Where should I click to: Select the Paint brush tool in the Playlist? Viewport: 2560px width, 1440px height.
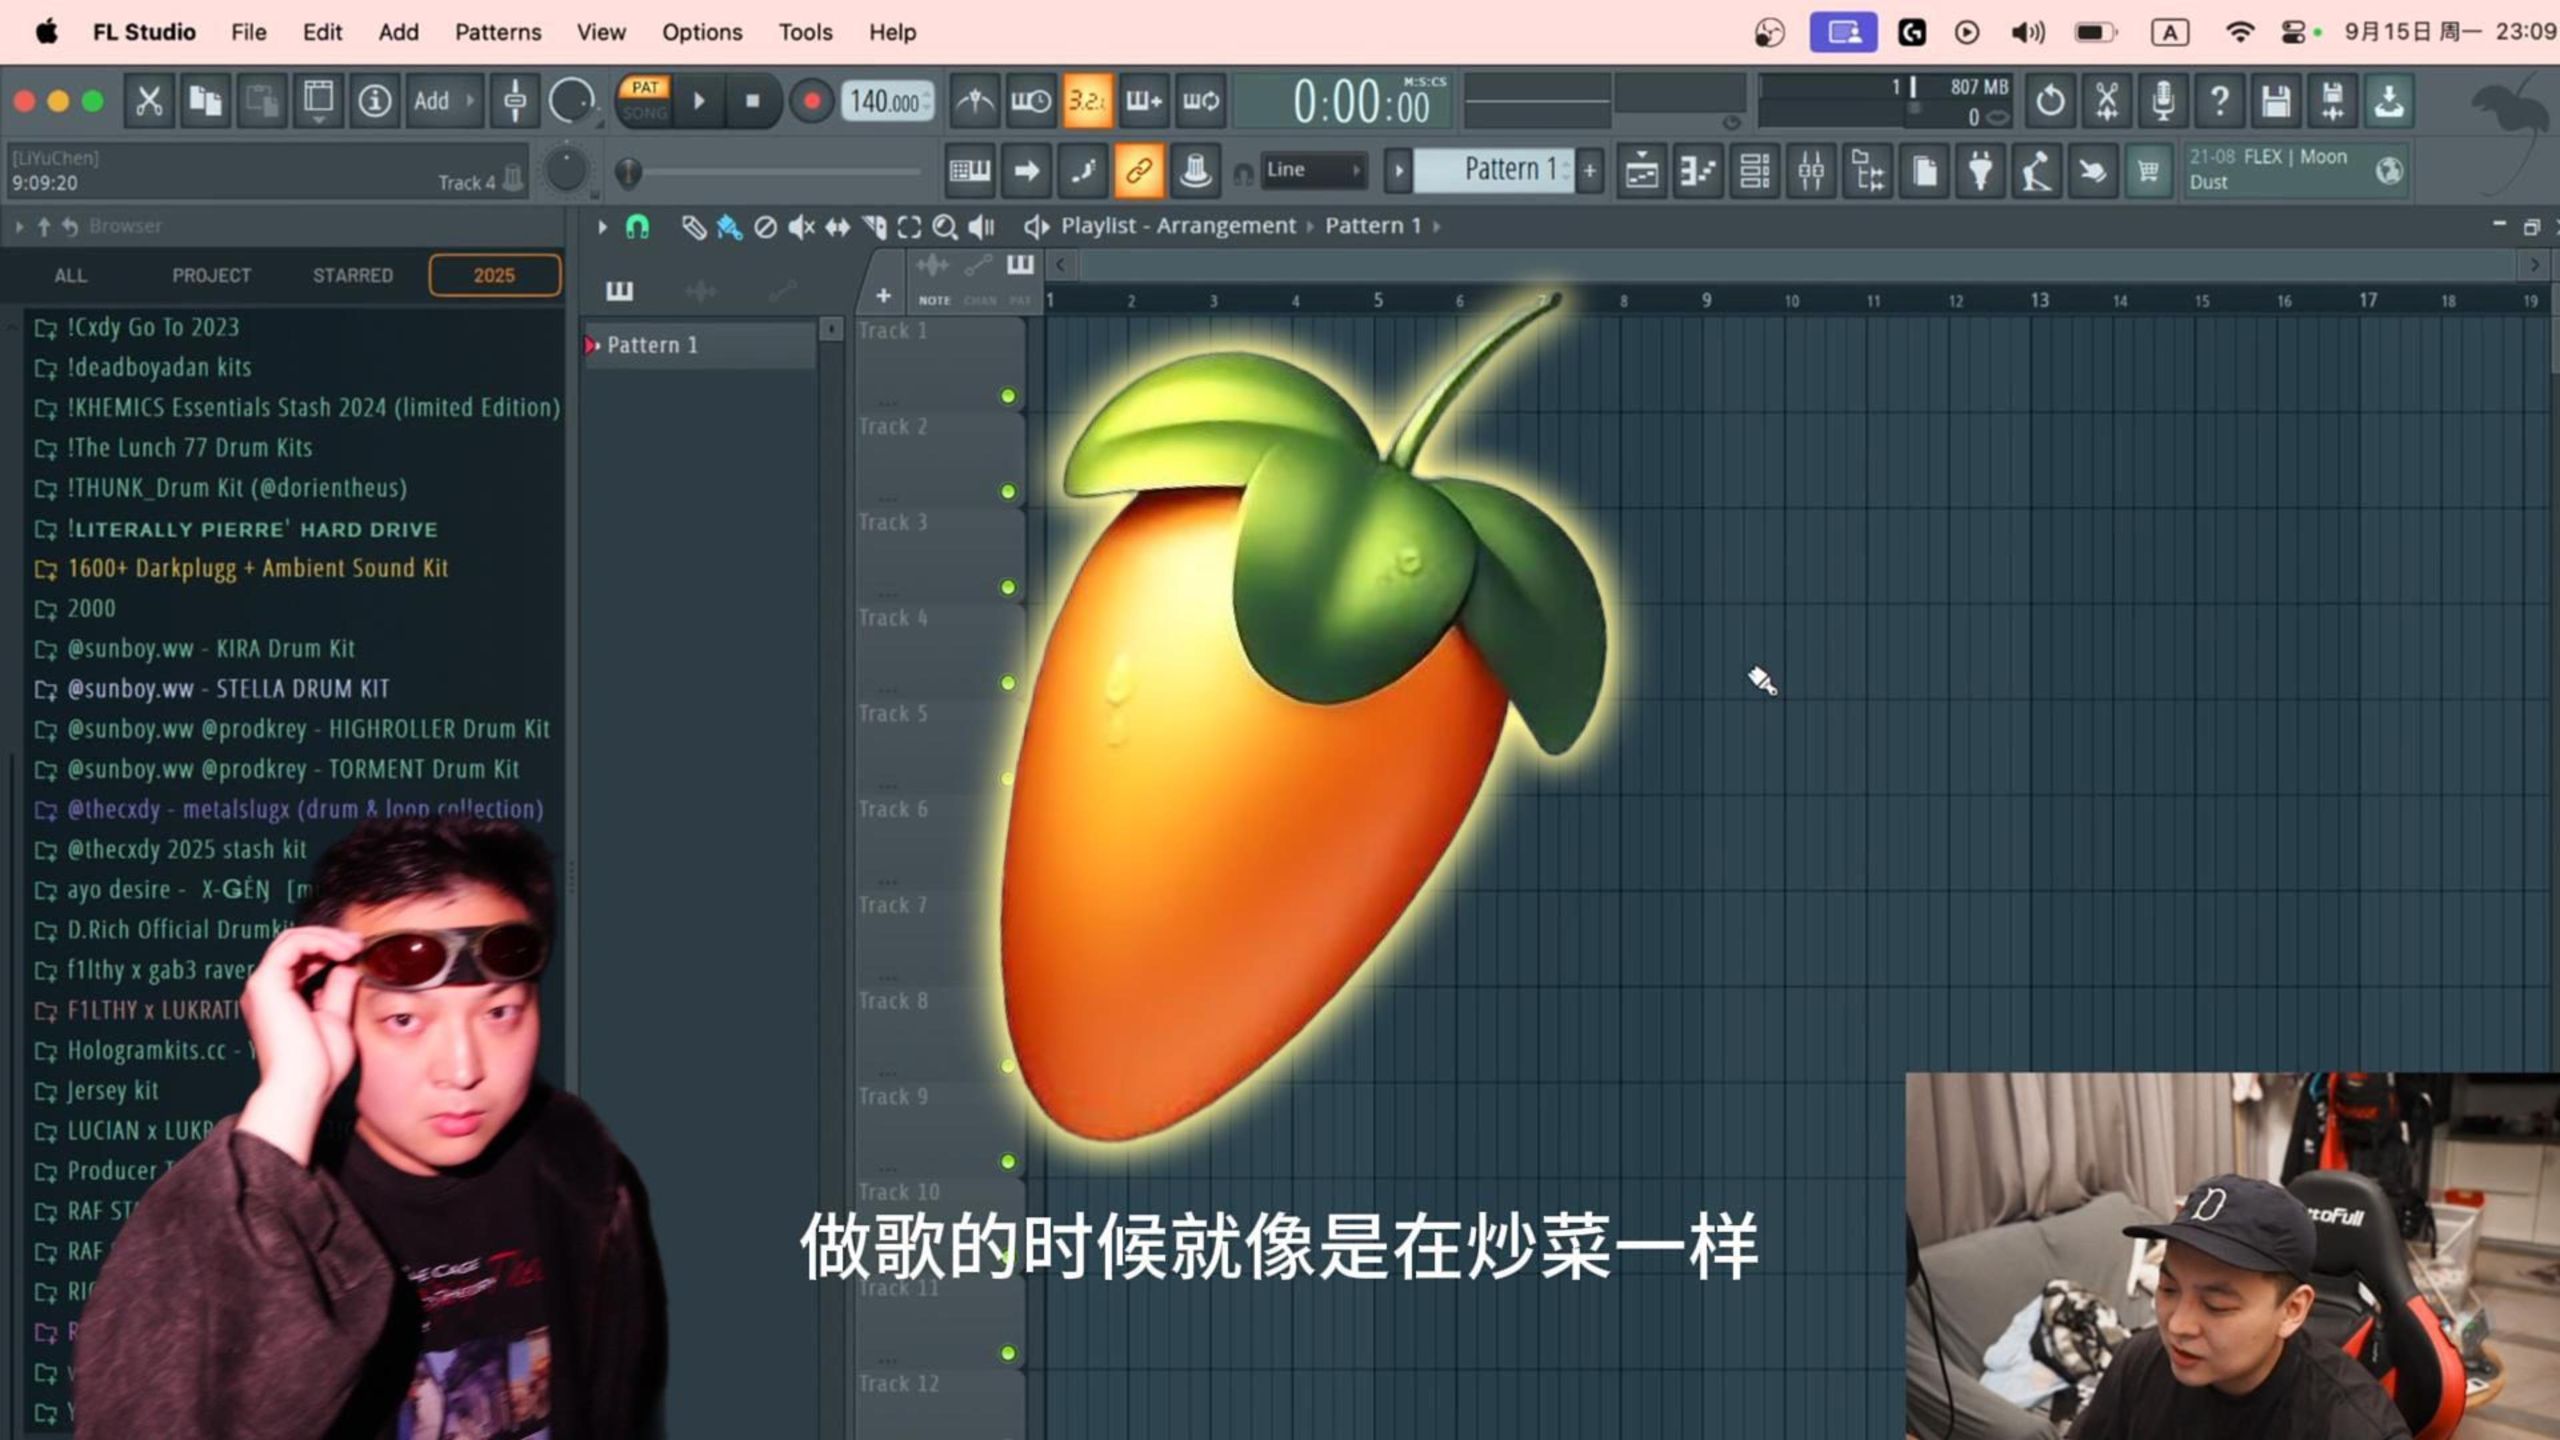point(729,227)
